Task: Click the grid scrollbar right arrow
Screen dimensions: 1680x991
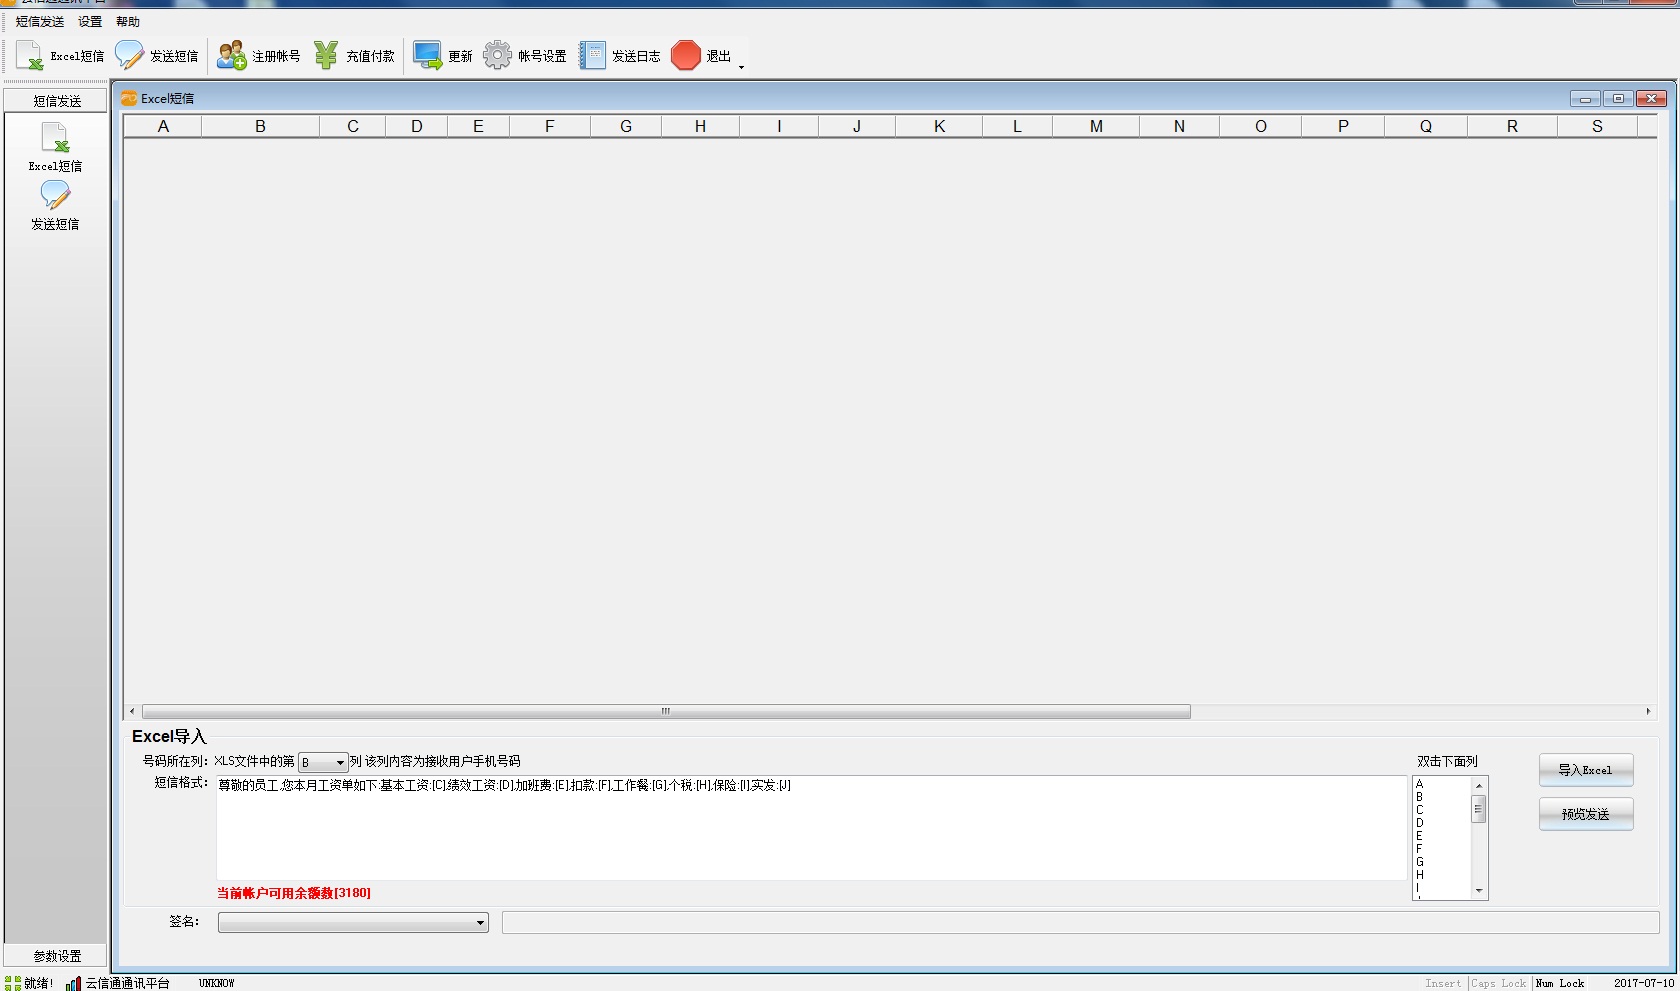Action: click(1648, 712)
